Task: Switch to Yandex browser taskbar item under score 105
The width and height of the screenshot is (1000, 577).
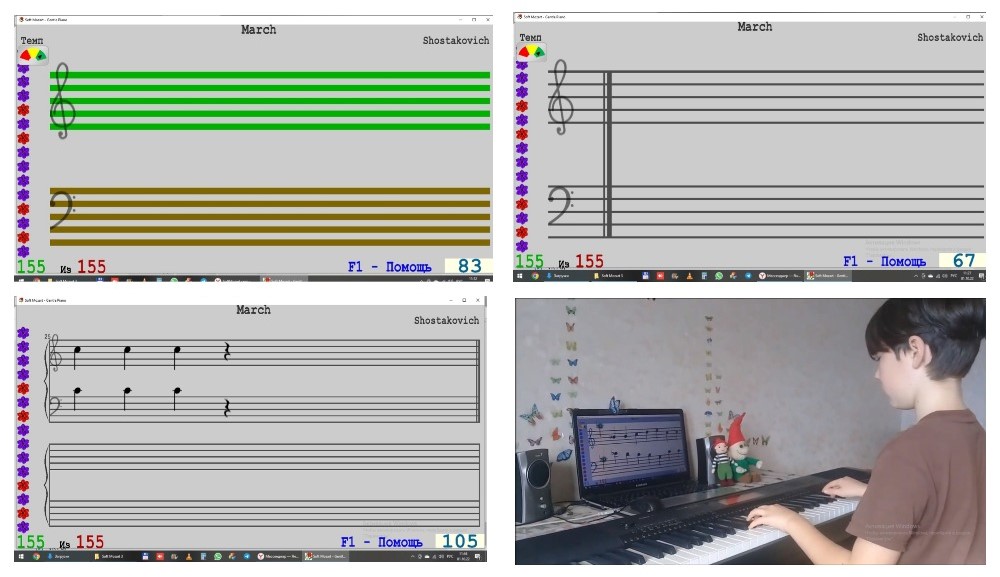Action: click(279, 556)
